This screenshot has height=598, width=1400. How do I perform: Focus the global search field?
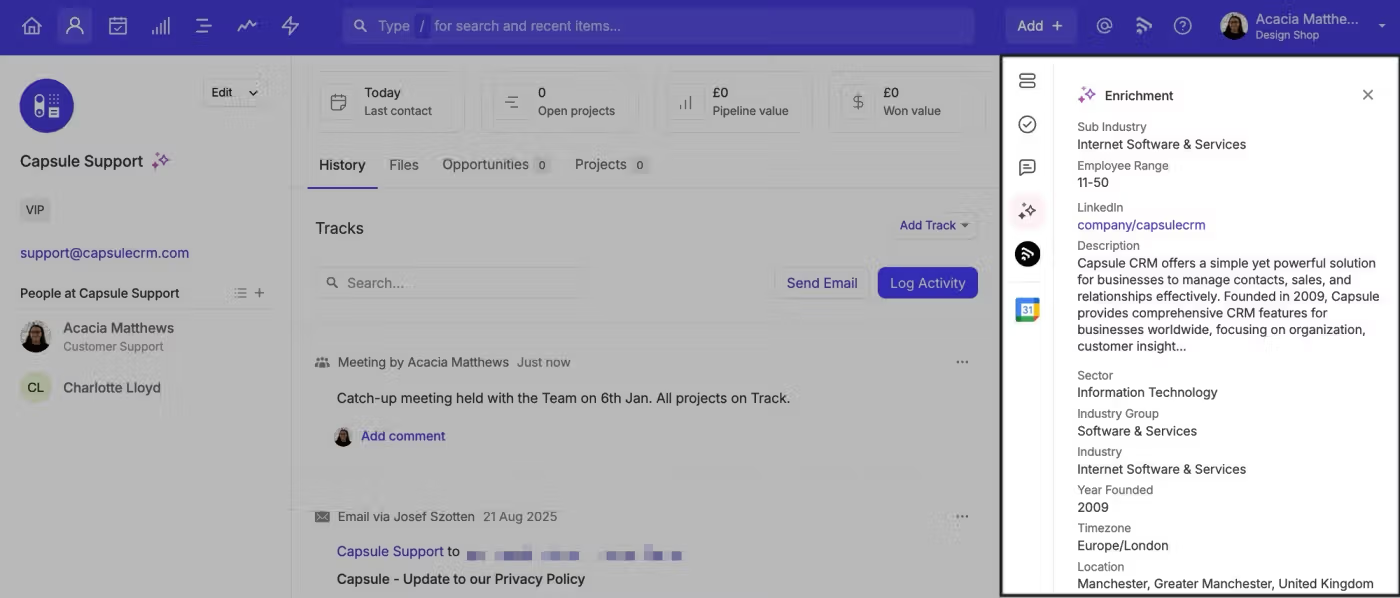[658, 26]
